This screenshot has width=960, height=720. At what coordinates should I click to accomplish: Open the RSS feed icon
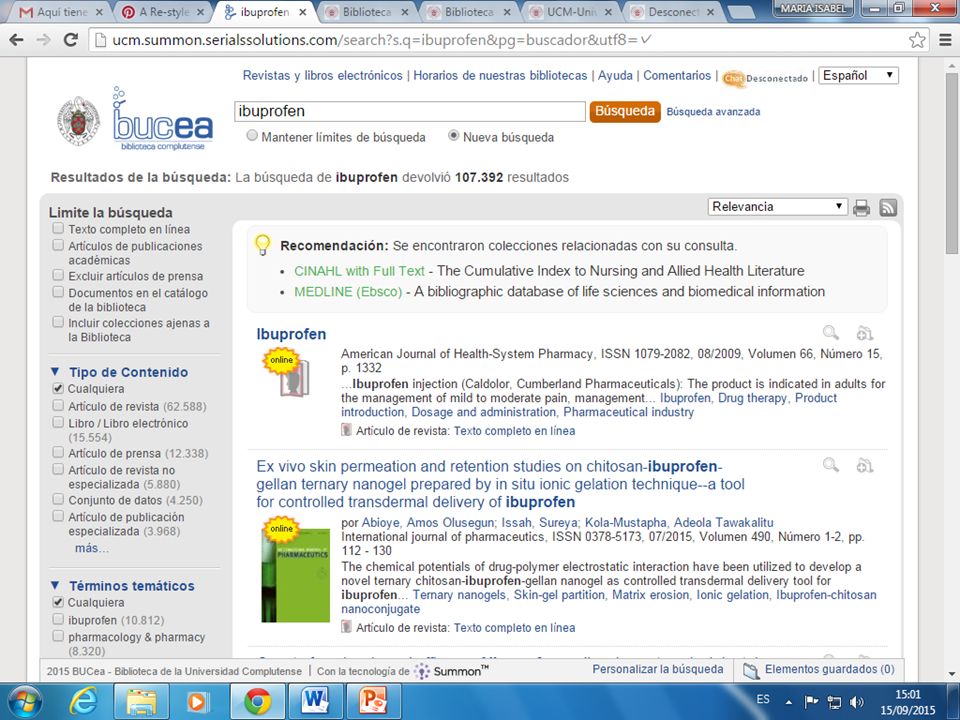(888, 208)
